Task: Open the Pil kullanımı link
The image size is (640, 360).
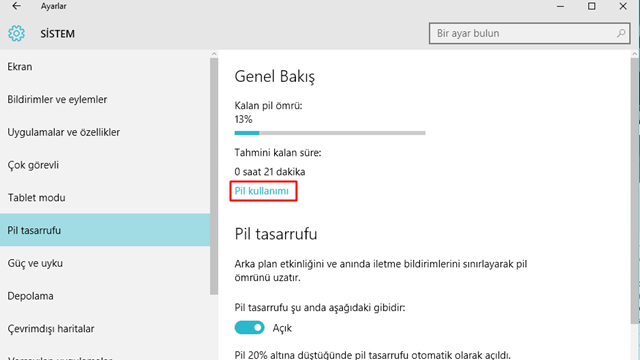Action: tap(262, 191)
